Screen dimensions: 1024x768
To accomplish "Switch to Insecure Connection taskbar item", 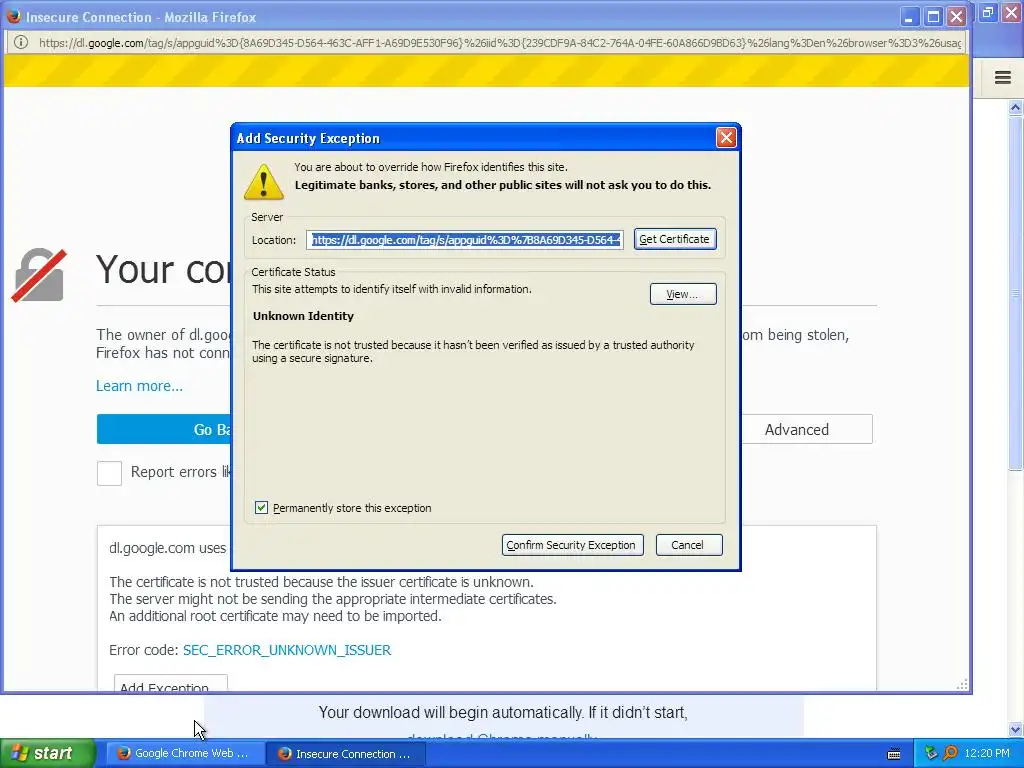I will click(346, 754).
